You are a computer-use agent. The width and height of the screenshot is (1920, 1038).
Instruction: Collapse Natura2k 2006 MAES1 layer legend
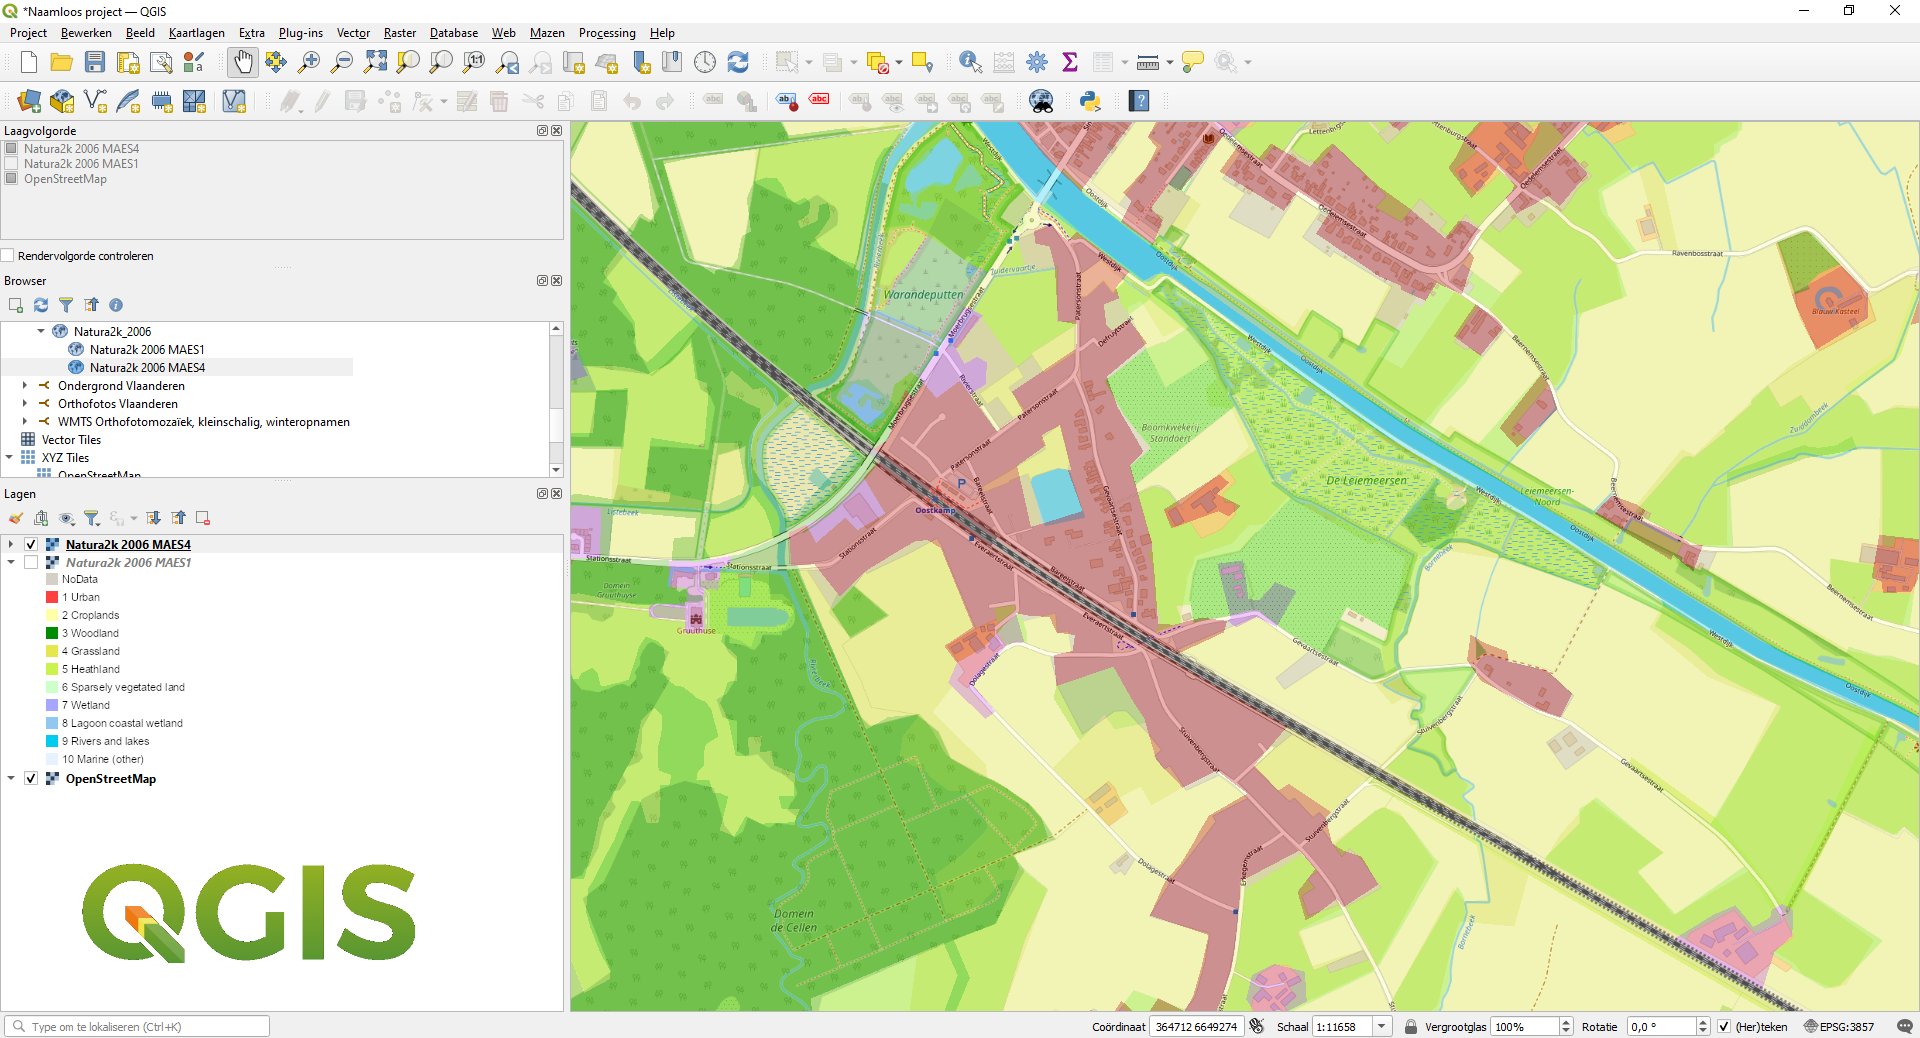[x=11, y=563]
